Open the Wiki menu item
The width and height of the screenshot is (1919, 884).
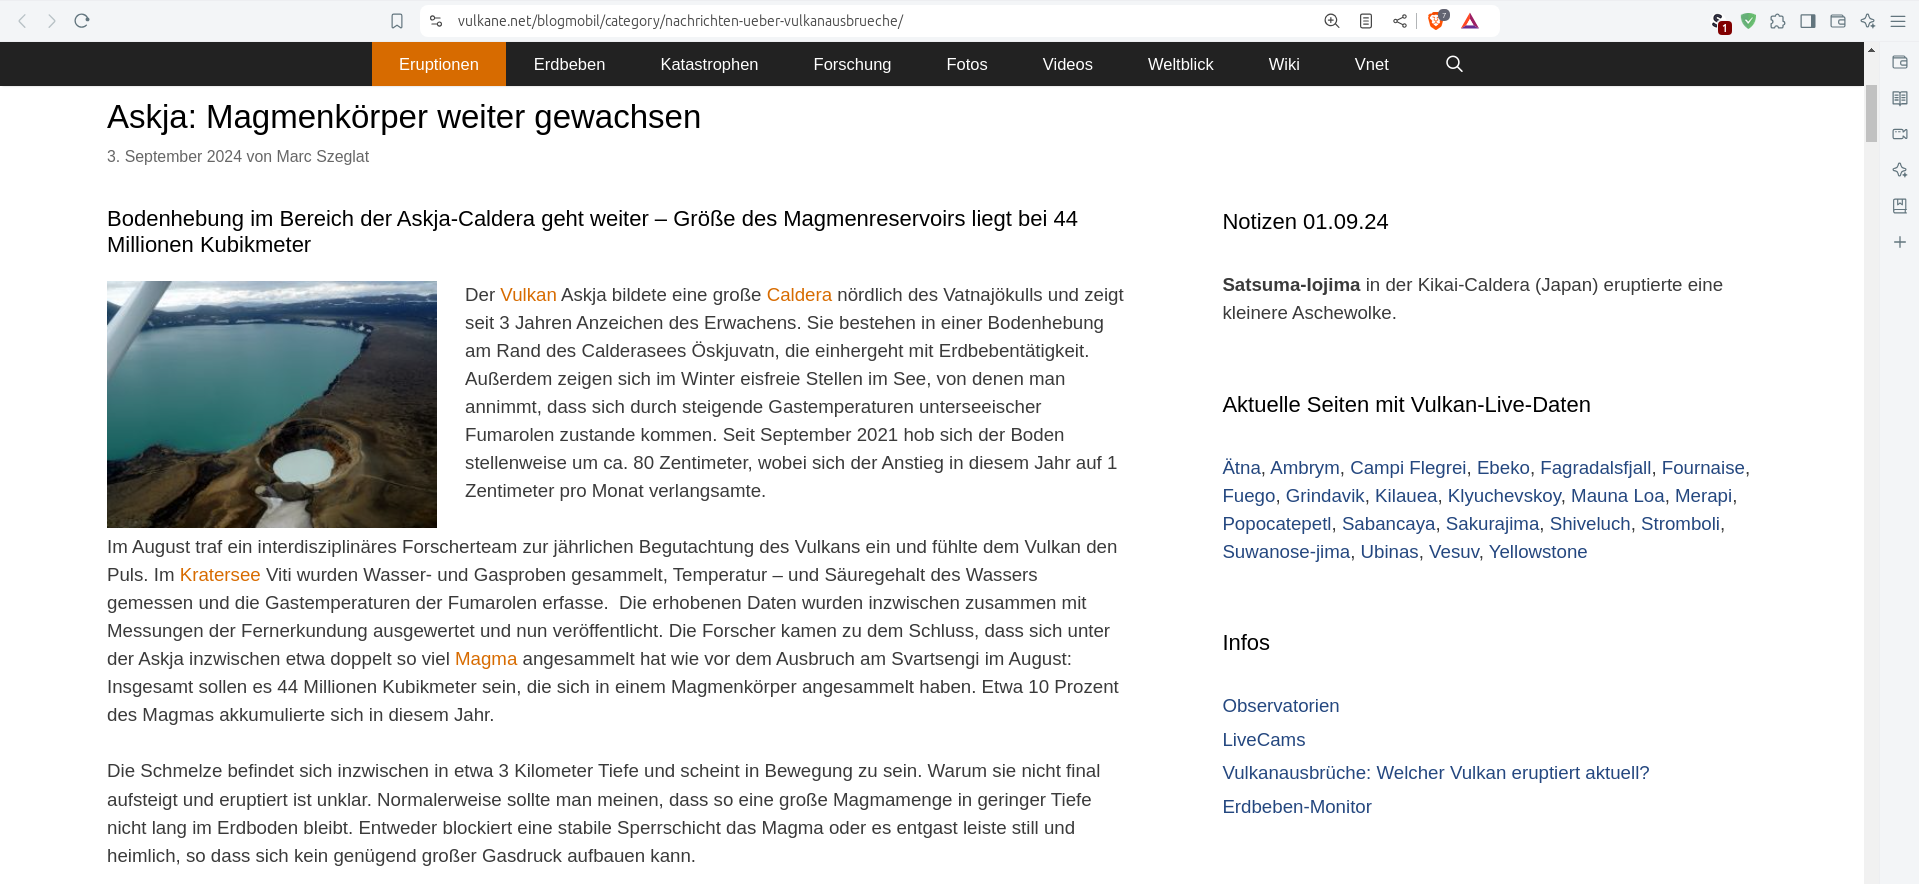[1284, 64]
